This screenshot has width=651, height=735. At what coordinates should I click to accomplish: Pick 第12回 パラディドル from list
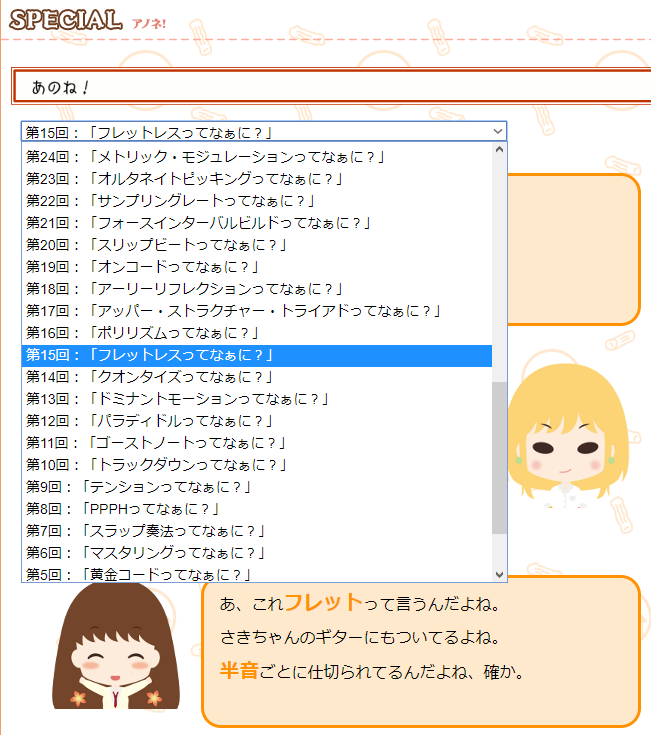click(257, 421)
